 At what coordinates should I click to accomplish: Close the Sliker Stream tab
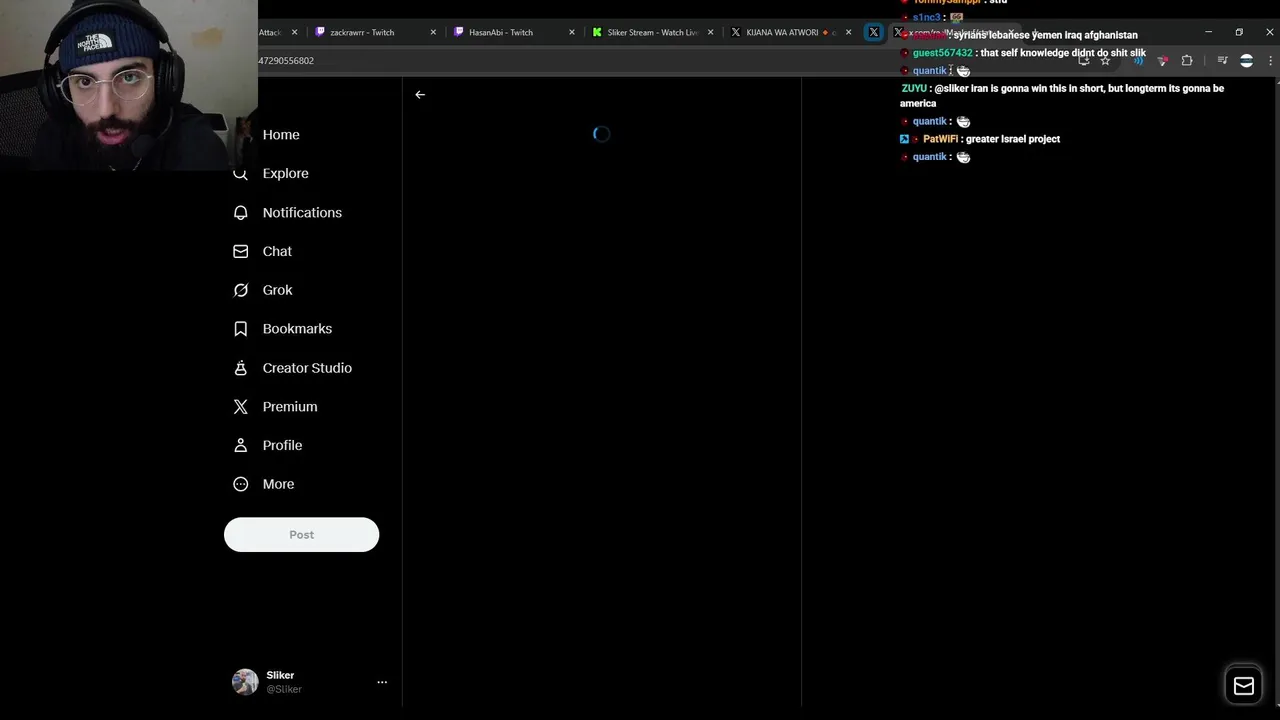[x=711, y=32]
